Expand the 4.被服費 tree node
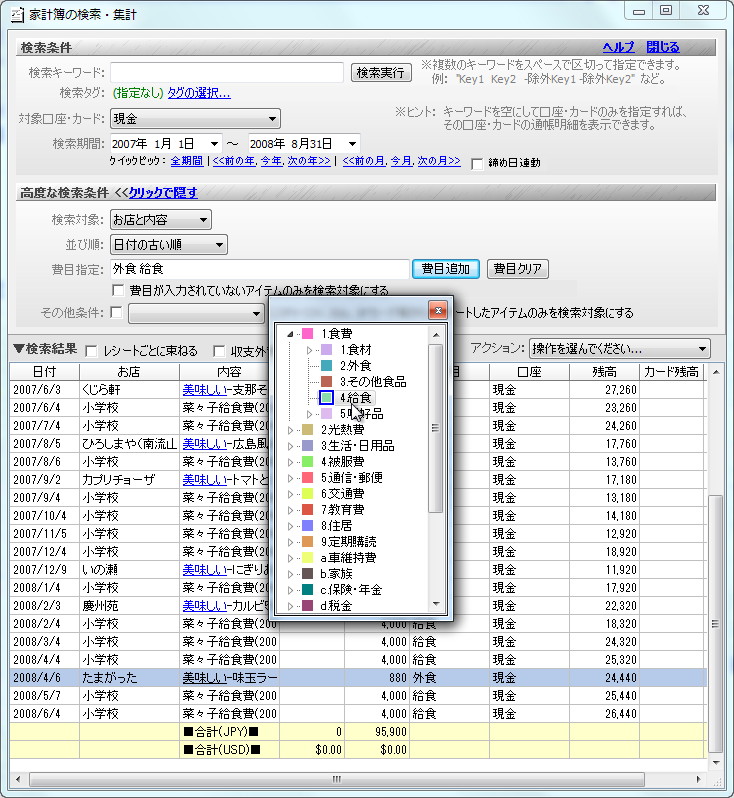 click(290, 462)
